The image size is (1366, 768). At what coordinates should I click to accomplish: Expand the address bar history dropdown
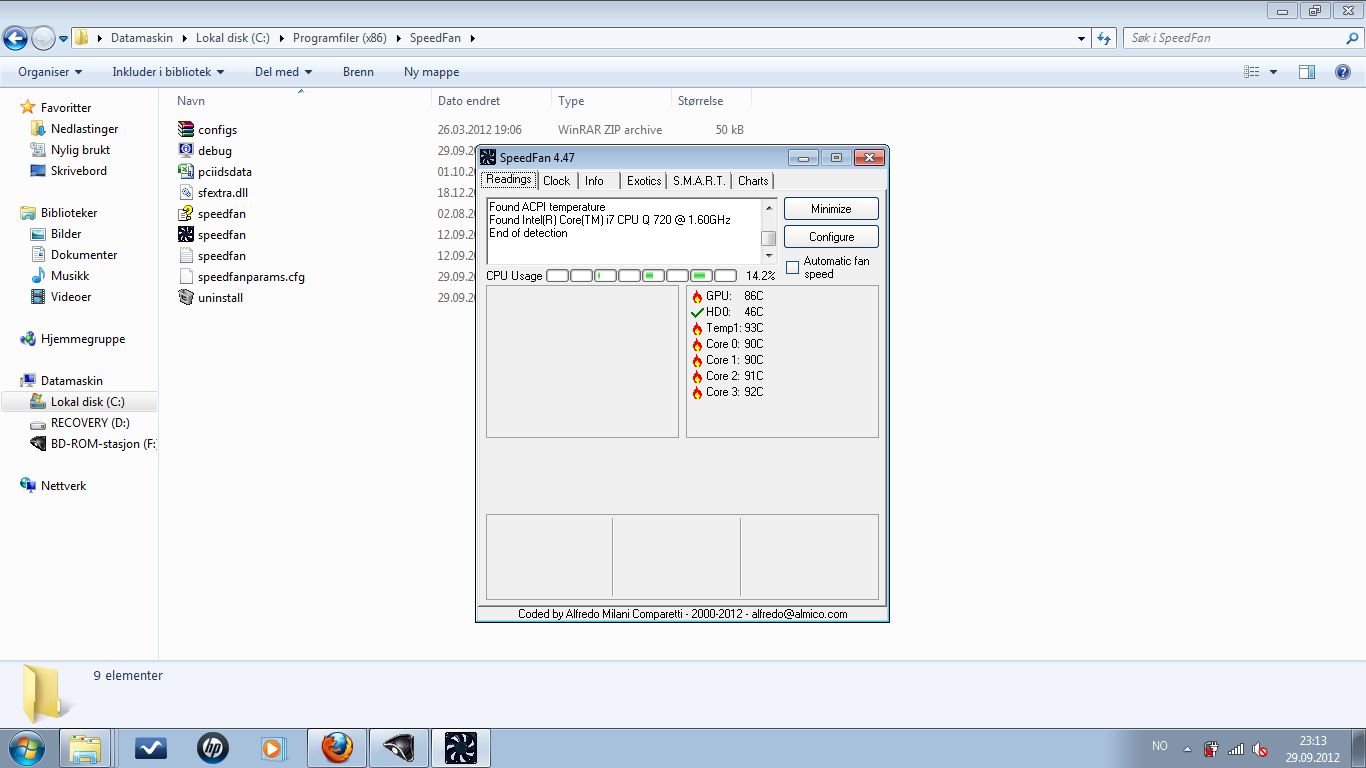pyautogui.click(x=1082, y=38)
